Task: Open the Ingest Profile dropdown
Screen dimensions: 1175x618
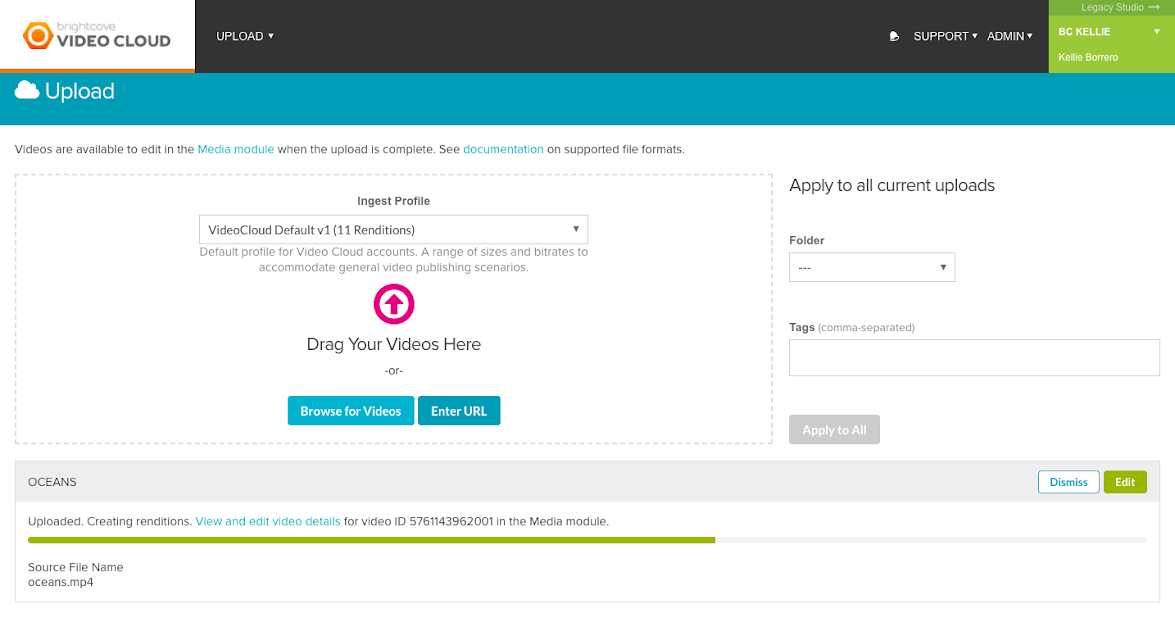Action: [393, 230]
